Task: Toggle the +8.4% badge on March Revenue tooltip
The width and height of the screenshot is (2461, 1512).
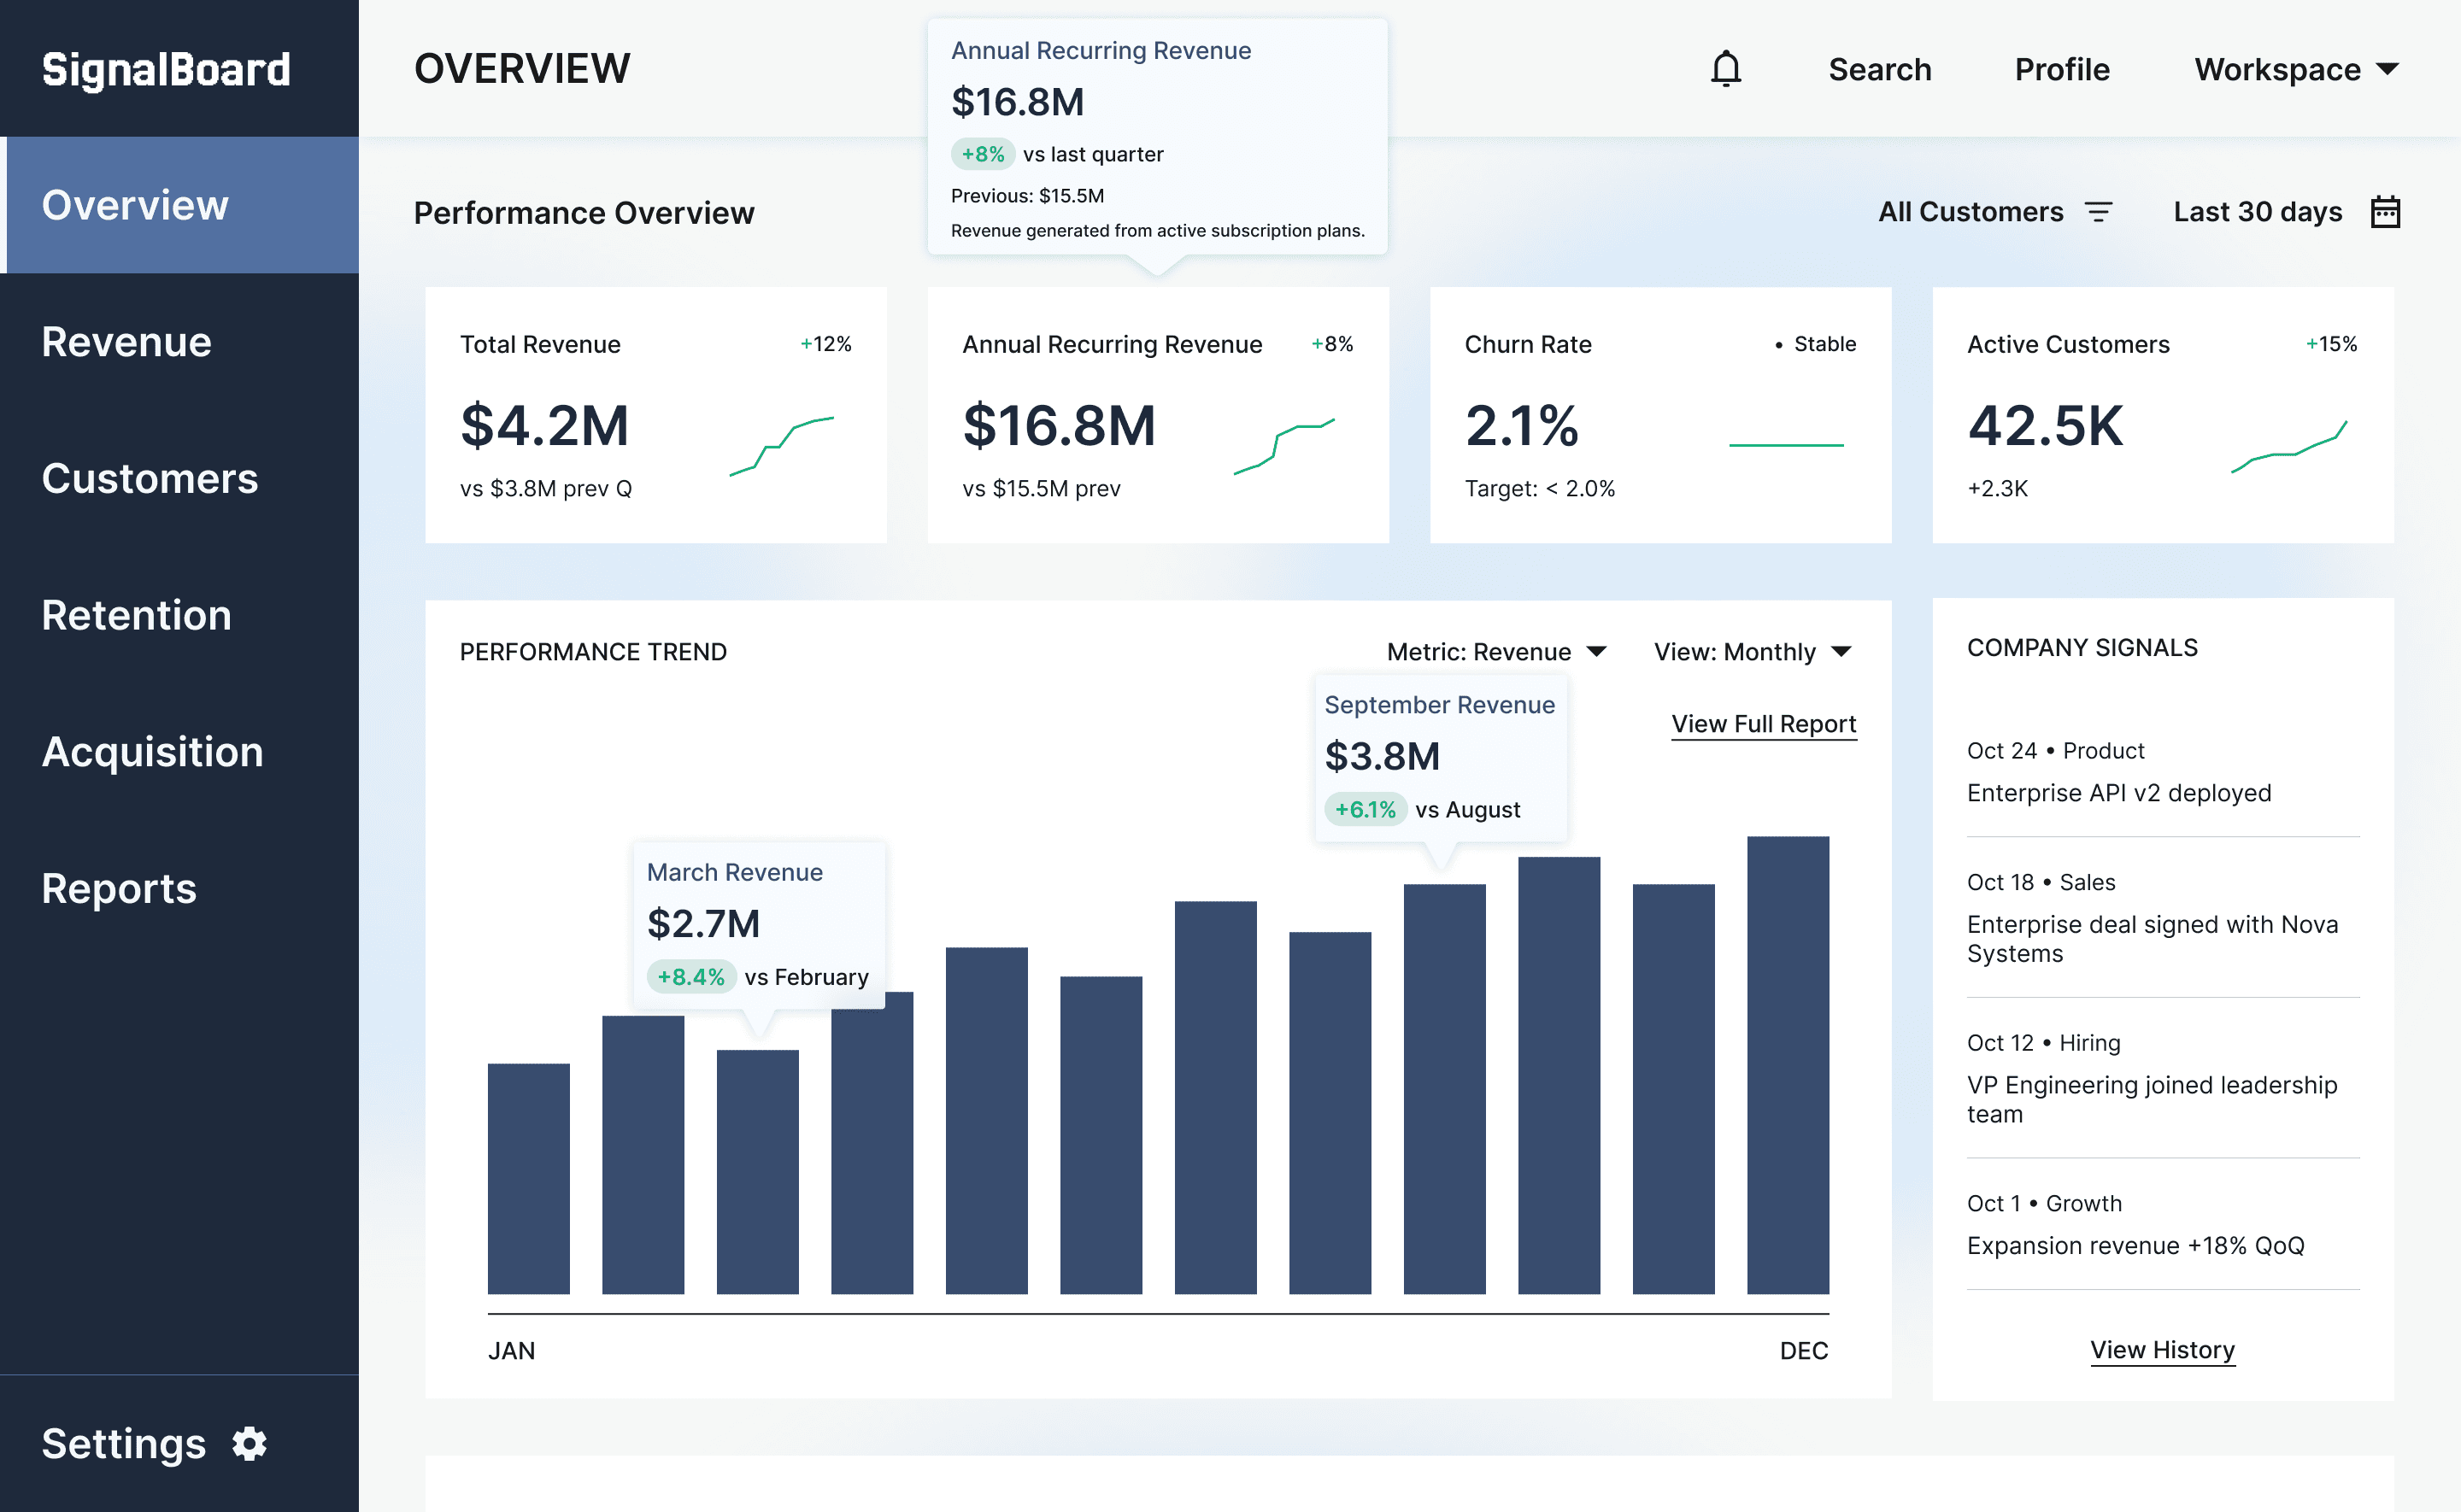Action: point(692,976)
